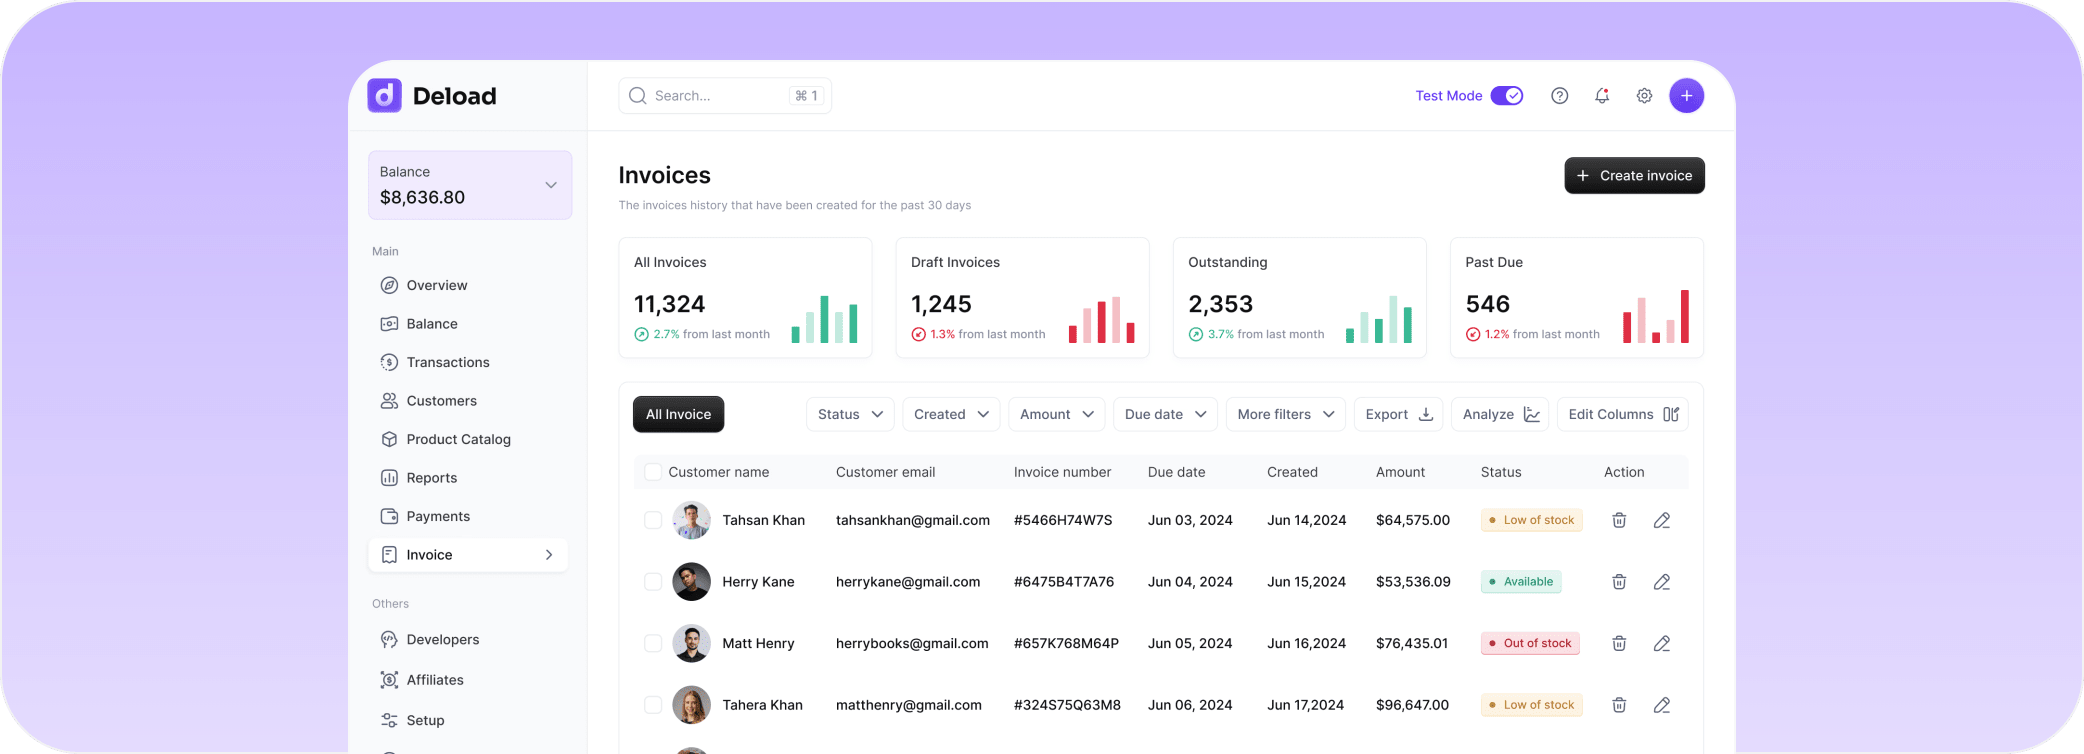Open the Amount filter dropdown
The width and height of the screenshot is (2084, 754).
(1056, 414)
